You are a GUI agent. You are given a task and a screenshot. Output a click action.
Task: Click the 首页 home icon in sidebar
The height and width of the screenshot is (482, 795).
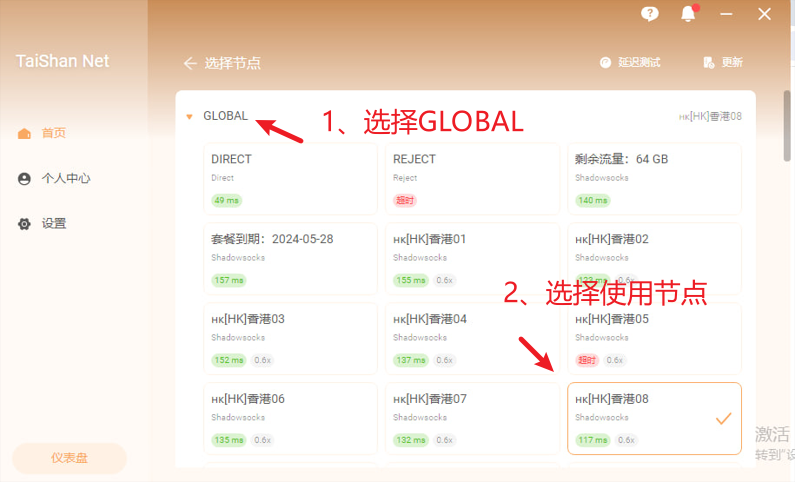pyautogui.click(x=24, y=133)
